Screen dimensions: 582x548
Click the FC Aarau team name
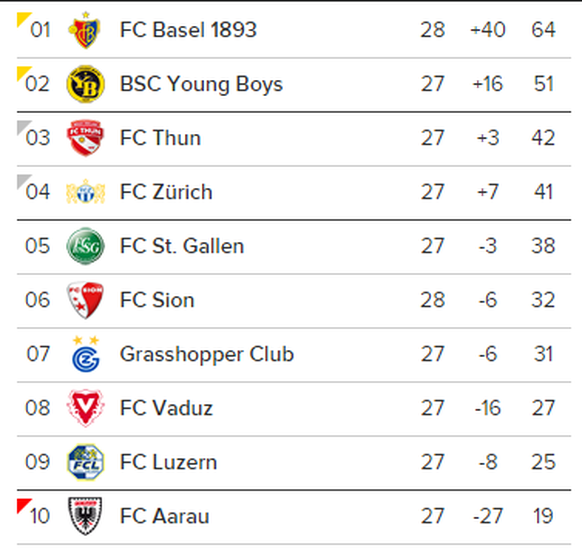[x=164, y=516]
